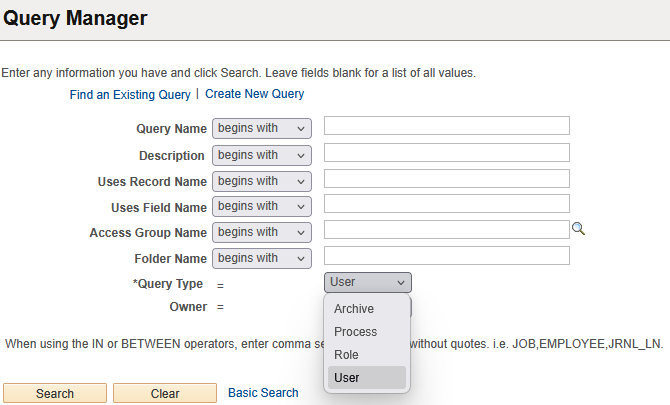This screenshot has width=670, height=405.
Task: Open the Uses Field Name operator dropdown
Action: 262,206
